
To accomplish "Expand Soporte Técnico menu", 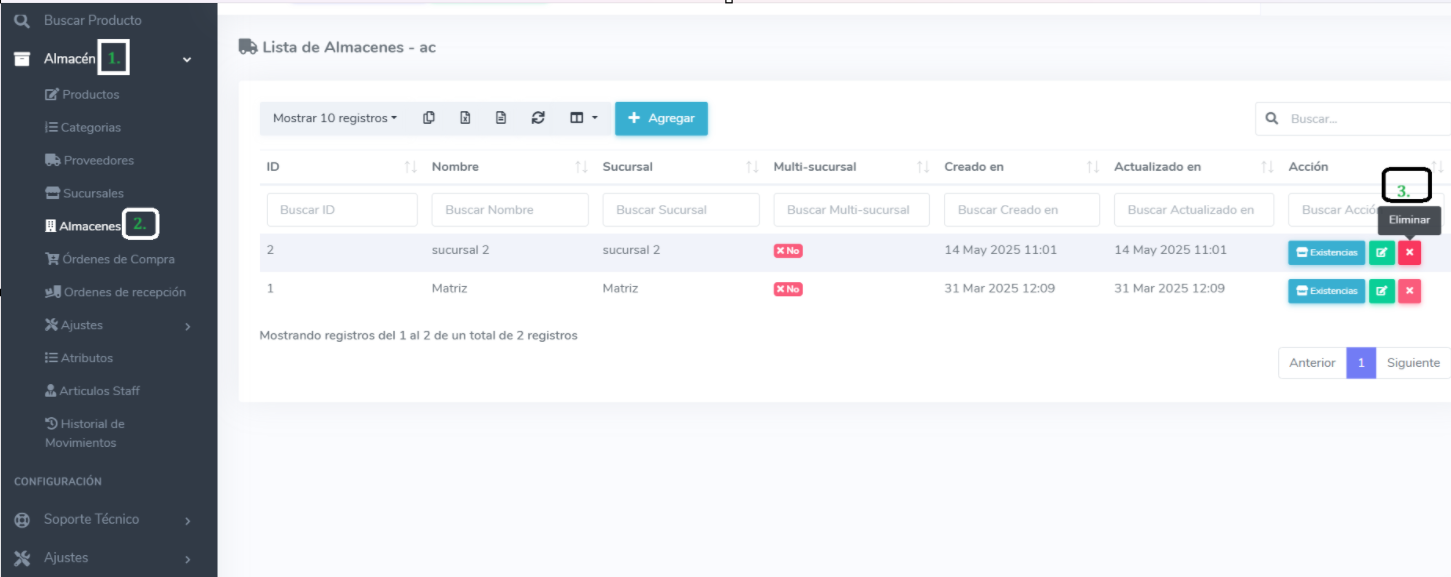I will point(108,520).
